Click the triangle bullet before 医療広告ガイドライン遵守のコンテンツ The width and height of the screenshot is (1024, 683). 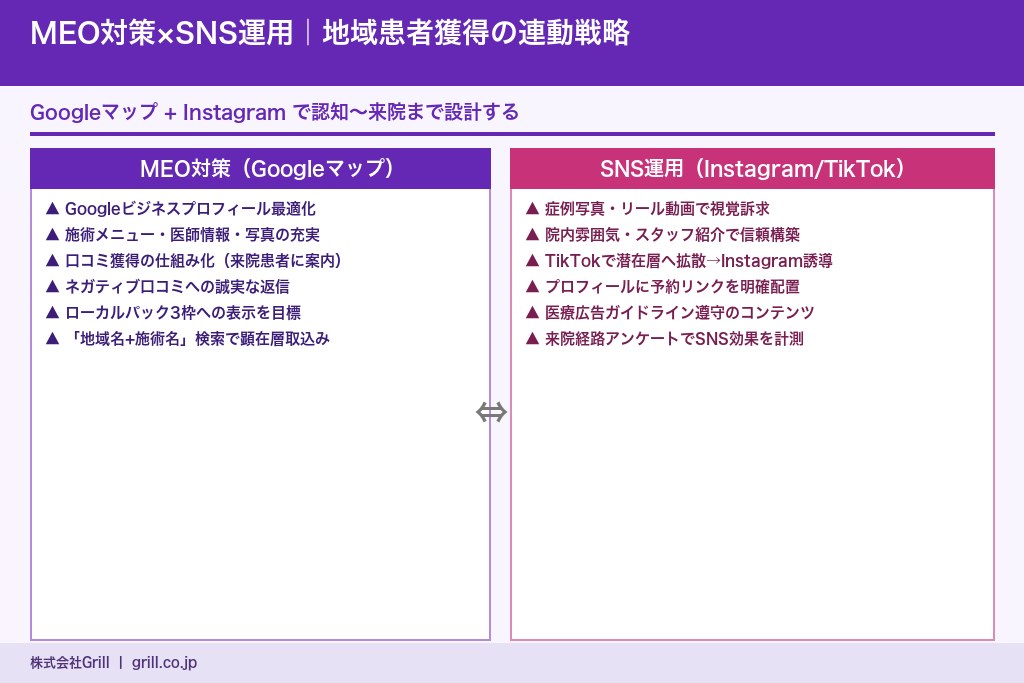[533, 313]
